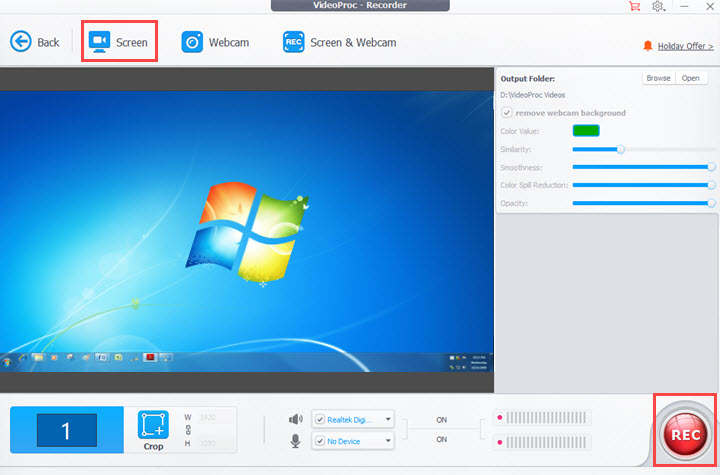Select the Screen recording mode
The width and height of the screenshot is (720, 475).
[118, 42]
